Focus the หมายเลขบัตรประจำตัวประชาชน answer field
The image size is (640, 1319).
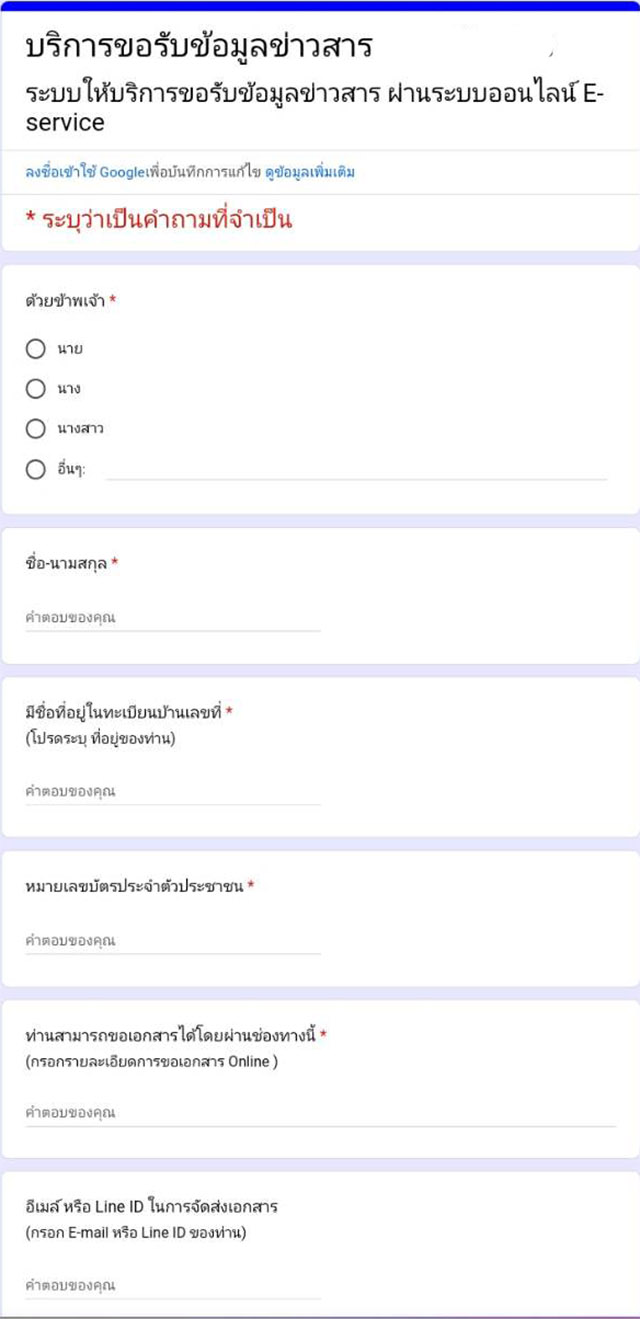173,941
